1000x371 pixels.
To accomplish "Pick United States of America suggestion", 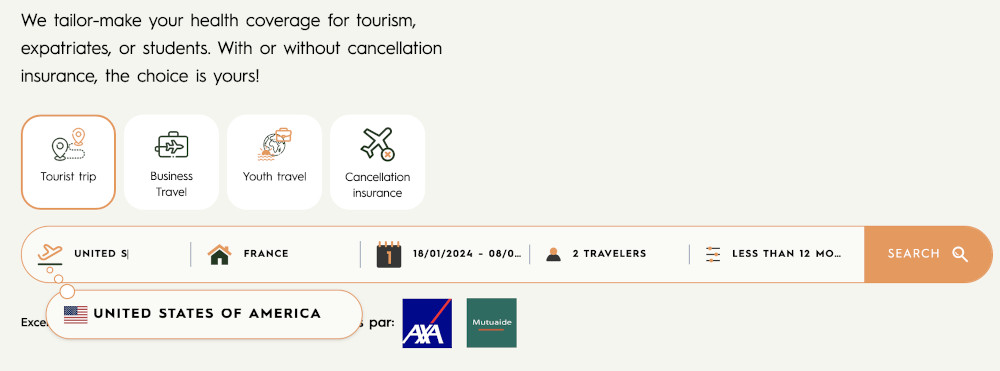I will 204,314.
